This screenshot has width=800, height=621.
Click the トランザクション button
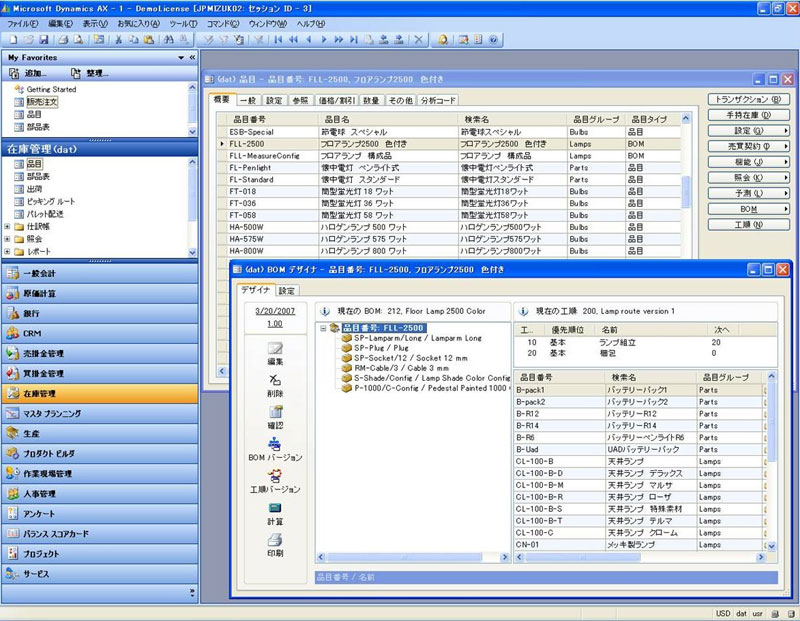(748, 100)
